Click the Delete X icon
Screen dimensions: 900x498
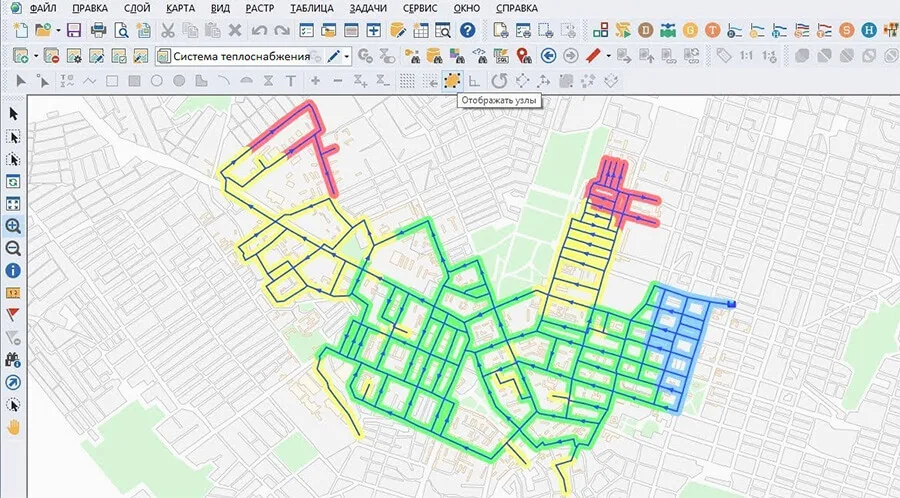[235, 30]
